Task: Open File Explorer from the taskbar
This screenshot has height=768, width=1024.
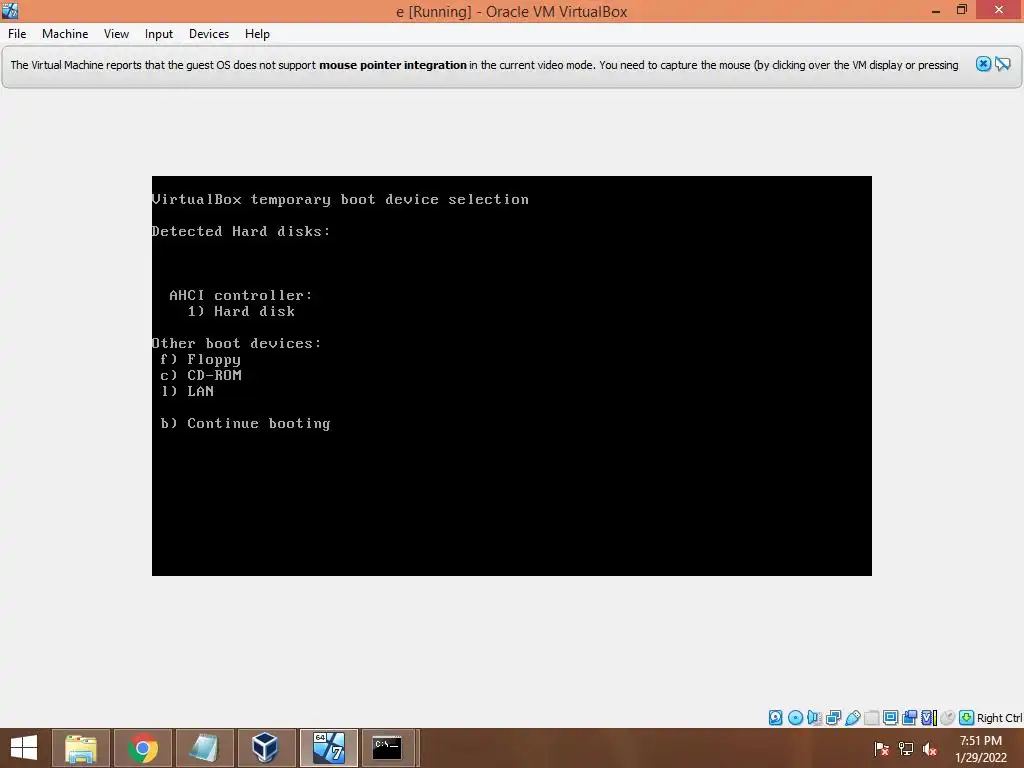Action: point(80,748)
